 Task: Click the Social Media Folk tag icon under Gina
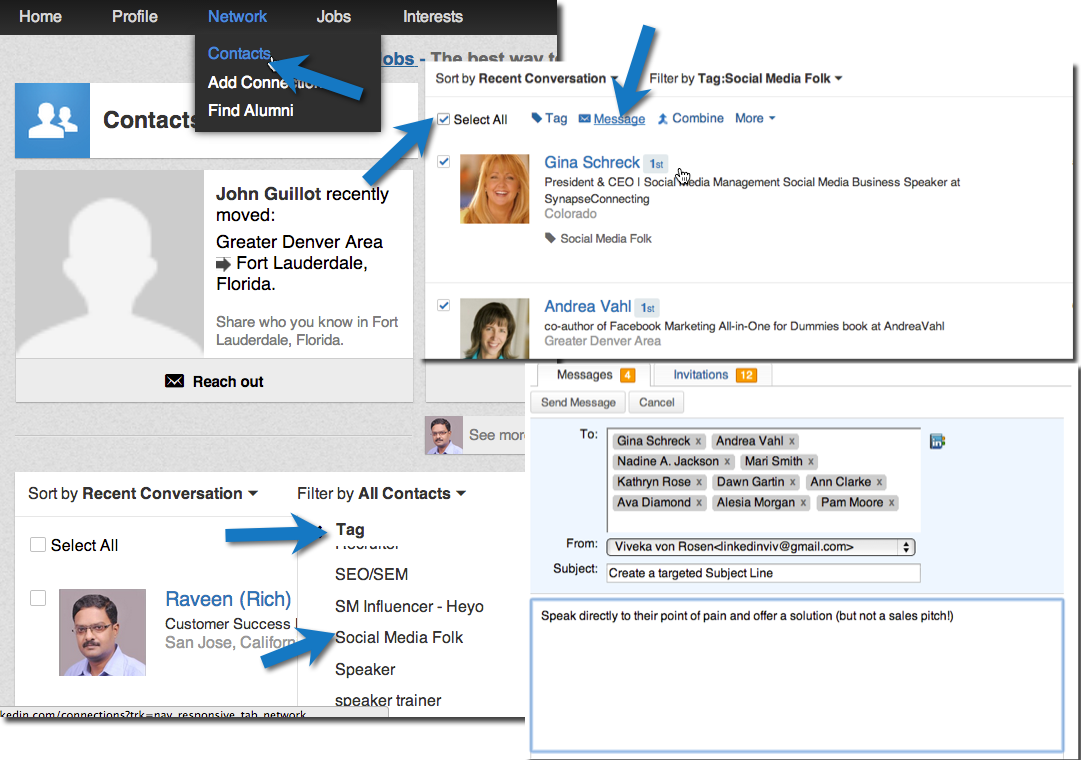point(550,238)
